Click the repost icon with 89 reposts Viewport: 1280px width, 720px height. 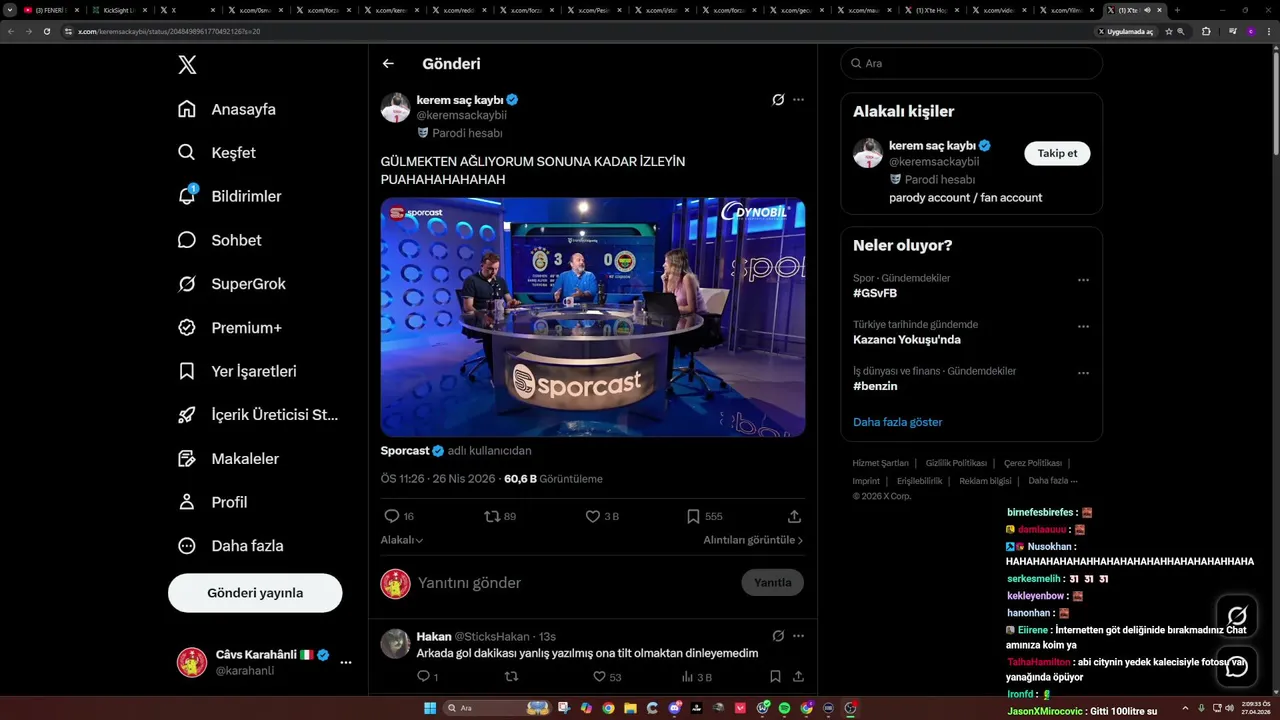[x=491, y=516]
